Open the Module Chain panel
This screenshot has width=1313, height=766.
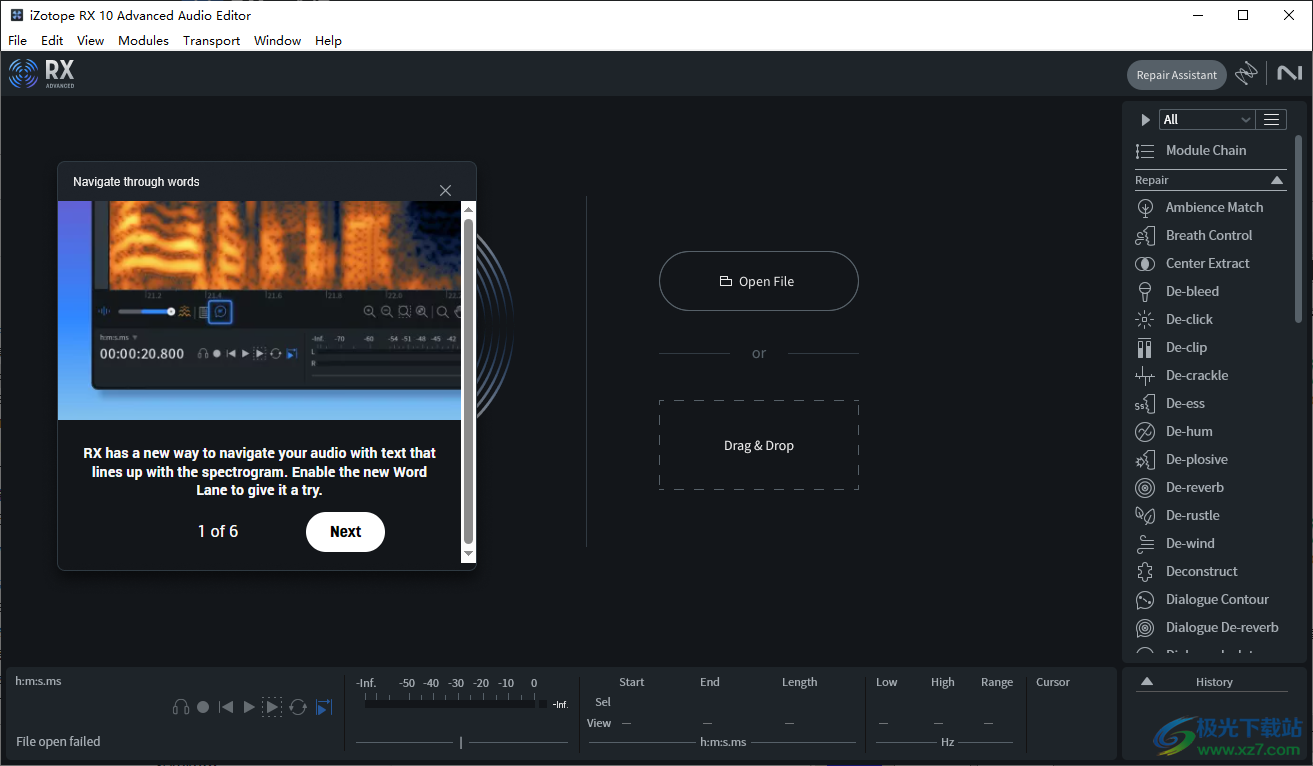coord(1205,150)
